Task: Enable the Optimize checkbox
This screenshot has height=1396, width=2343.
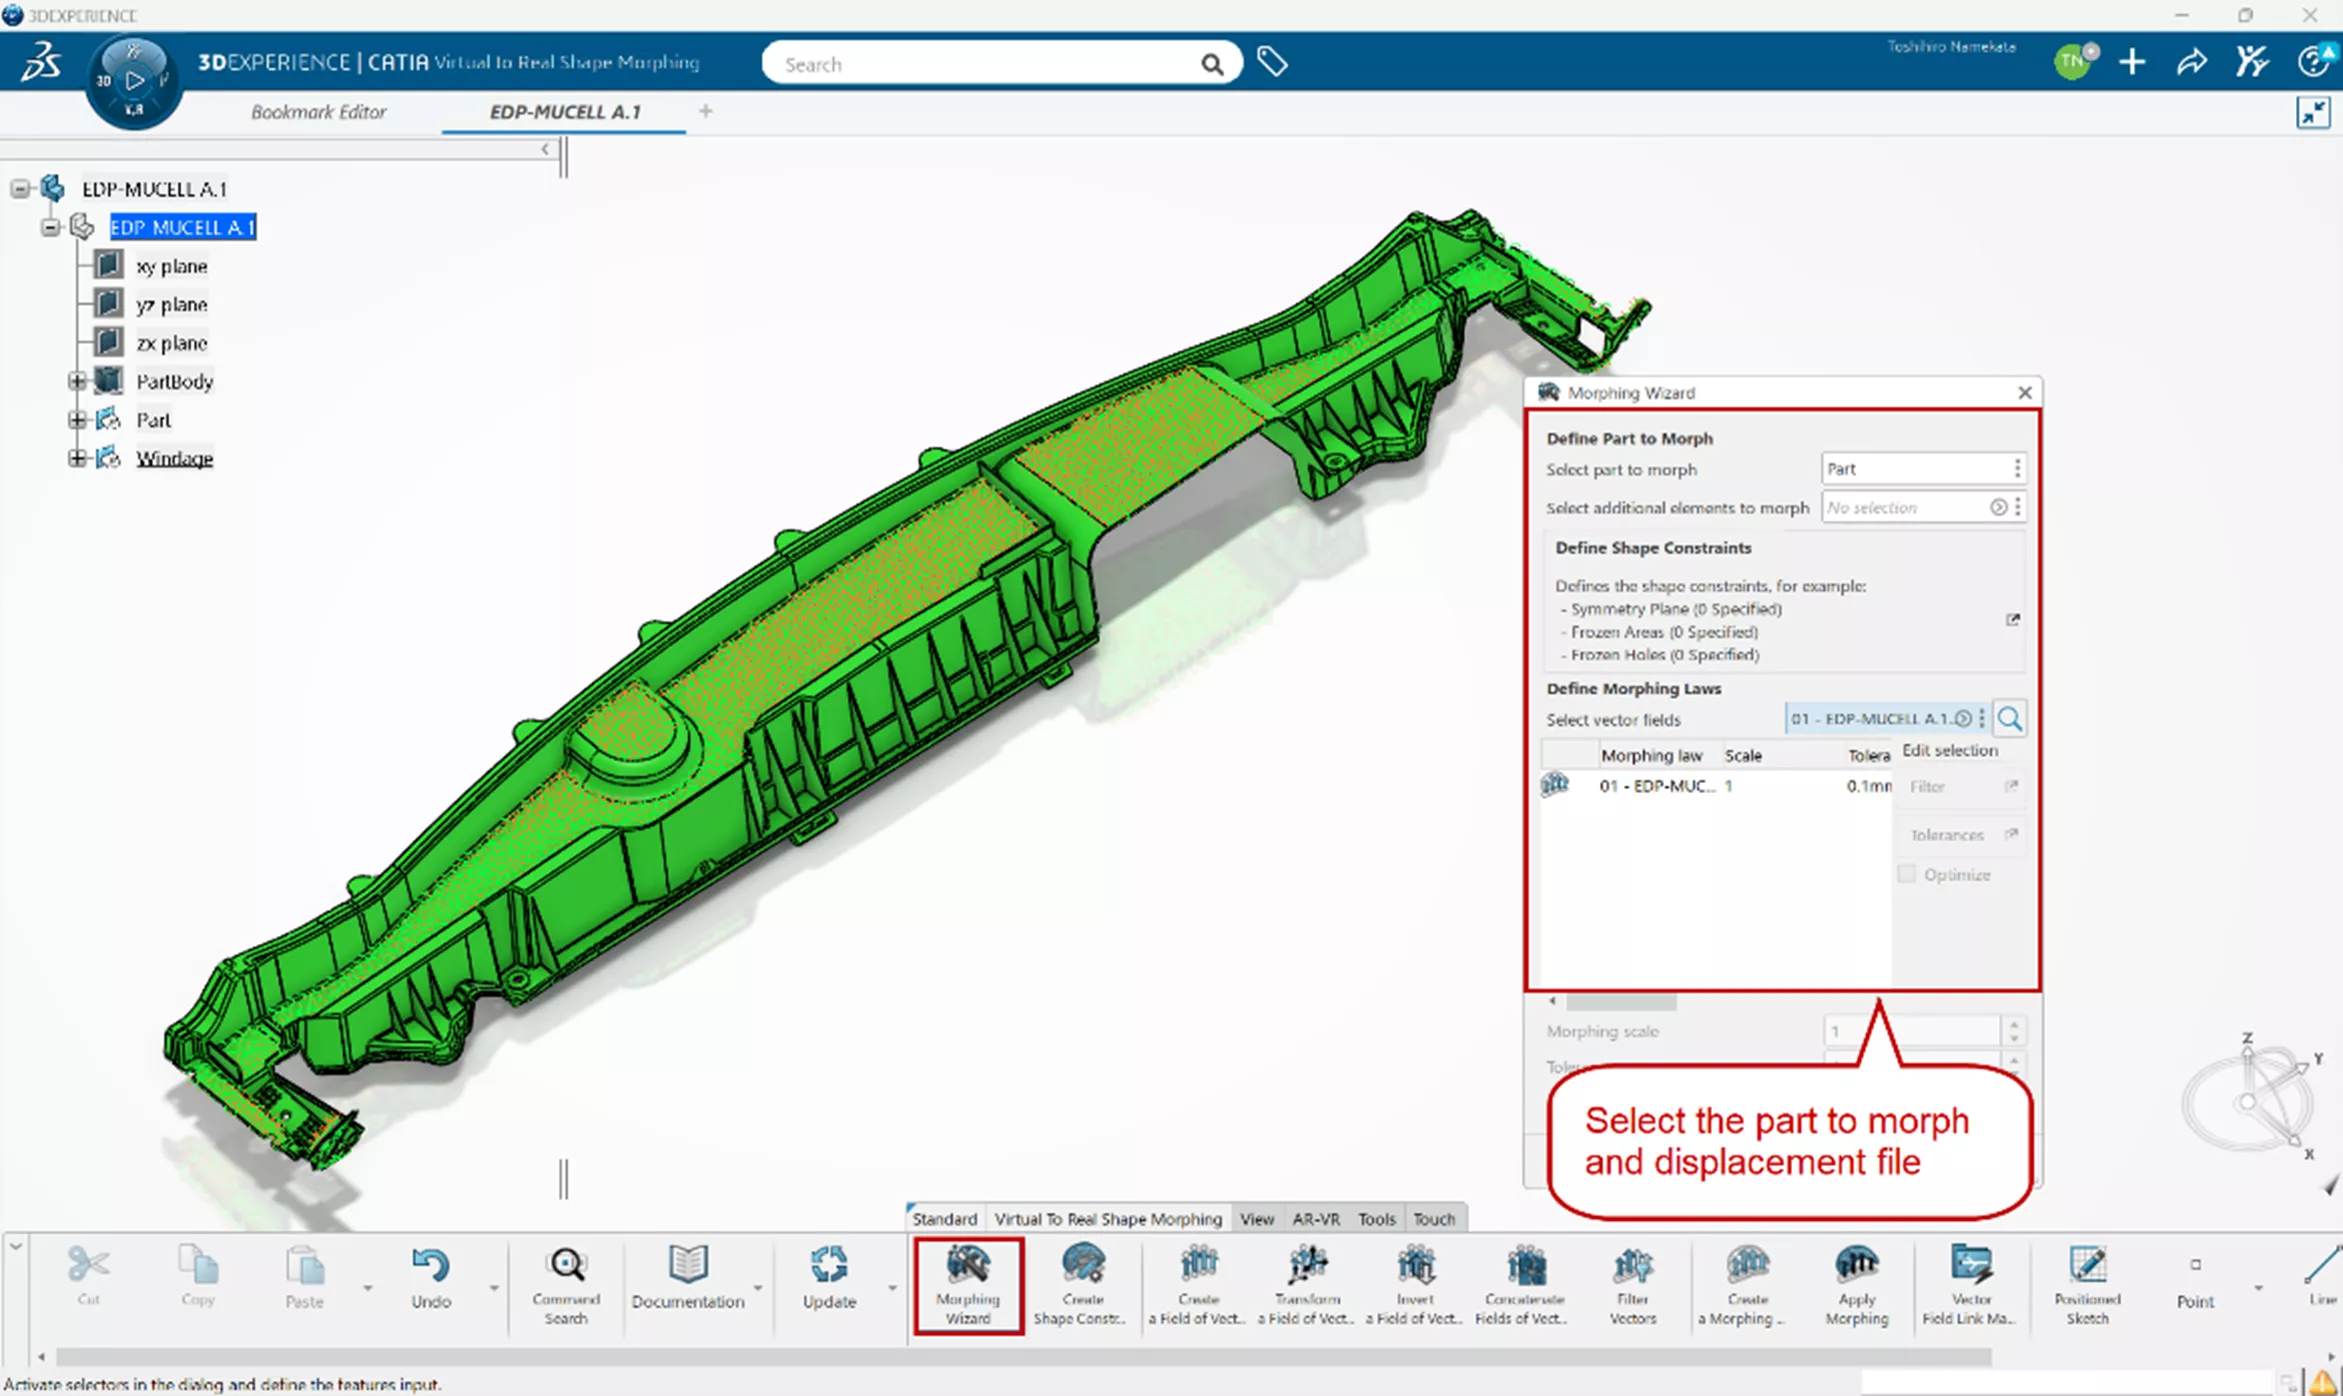Action: point(1907,875)
